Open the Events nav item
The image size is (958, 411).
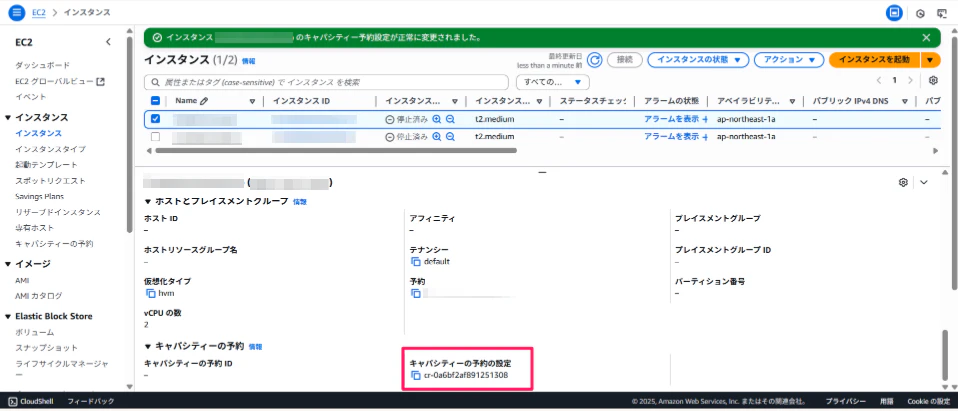click(31, 96)
